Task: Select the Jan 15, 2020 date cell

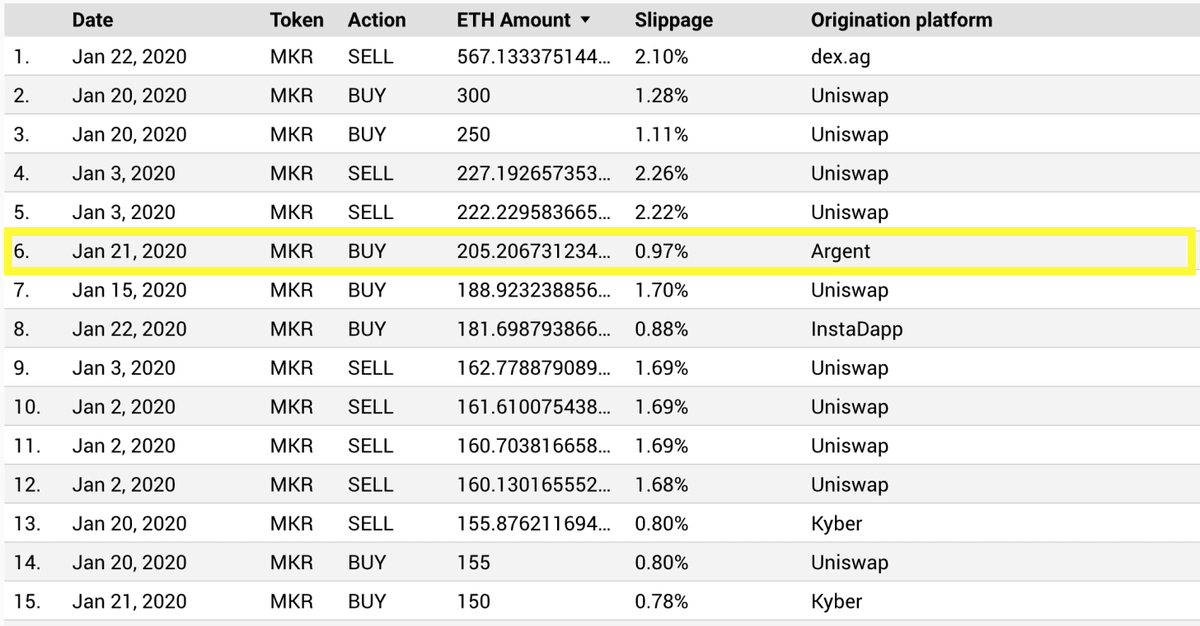Action: coord(129,291)
